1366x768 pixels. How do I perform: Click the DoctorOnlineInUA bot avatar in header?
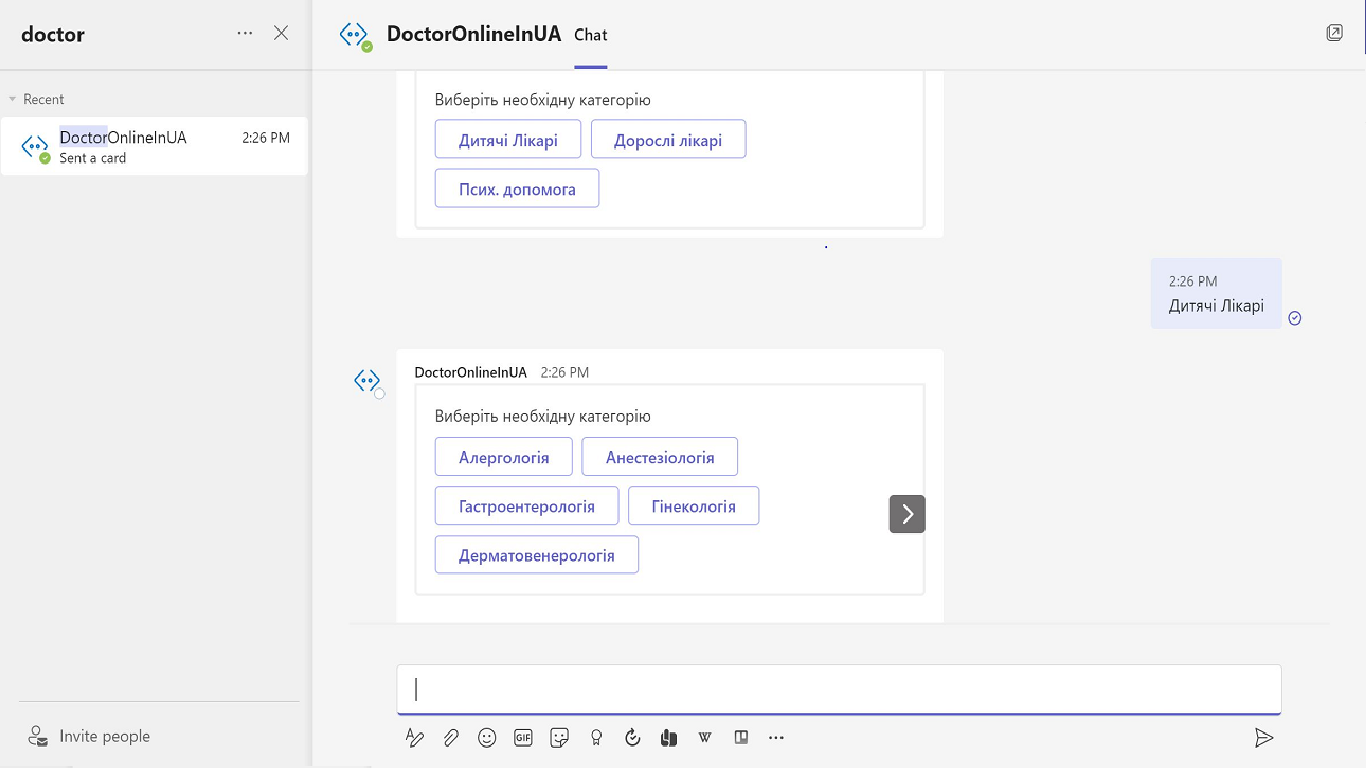pos(355,35)
